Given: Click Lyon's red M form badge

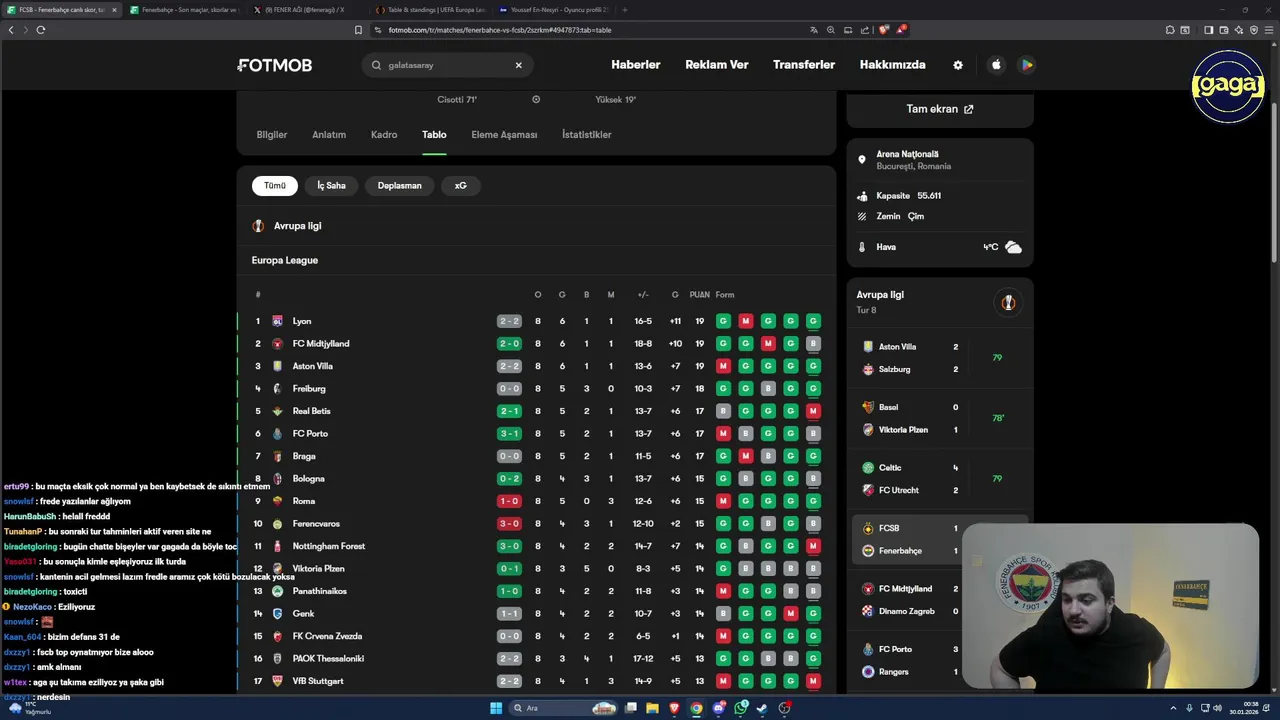Looking at the screenshot, I should point(746,321).
